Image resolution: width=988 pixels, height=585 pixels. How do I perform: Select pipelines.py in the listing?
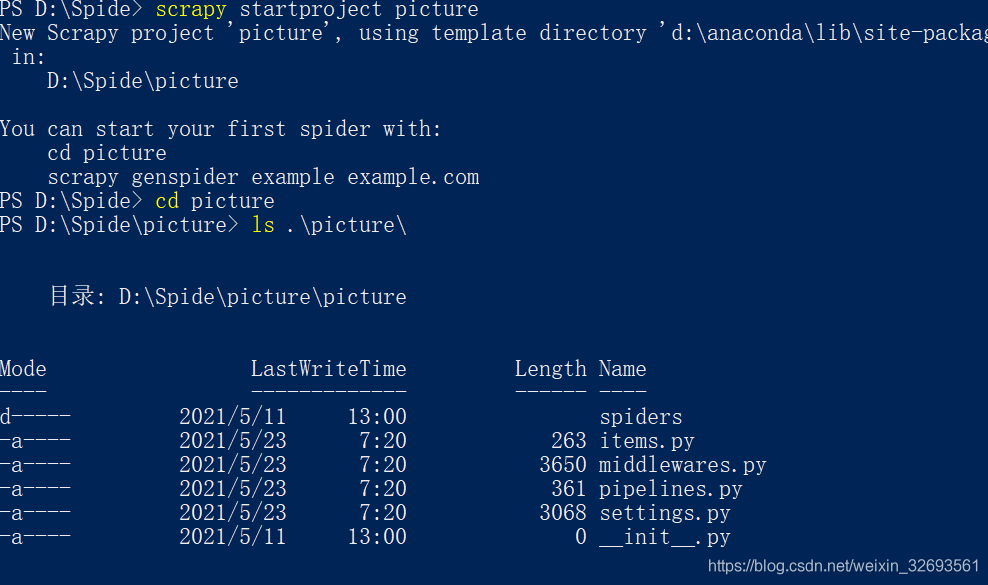[x=670, y=489]
